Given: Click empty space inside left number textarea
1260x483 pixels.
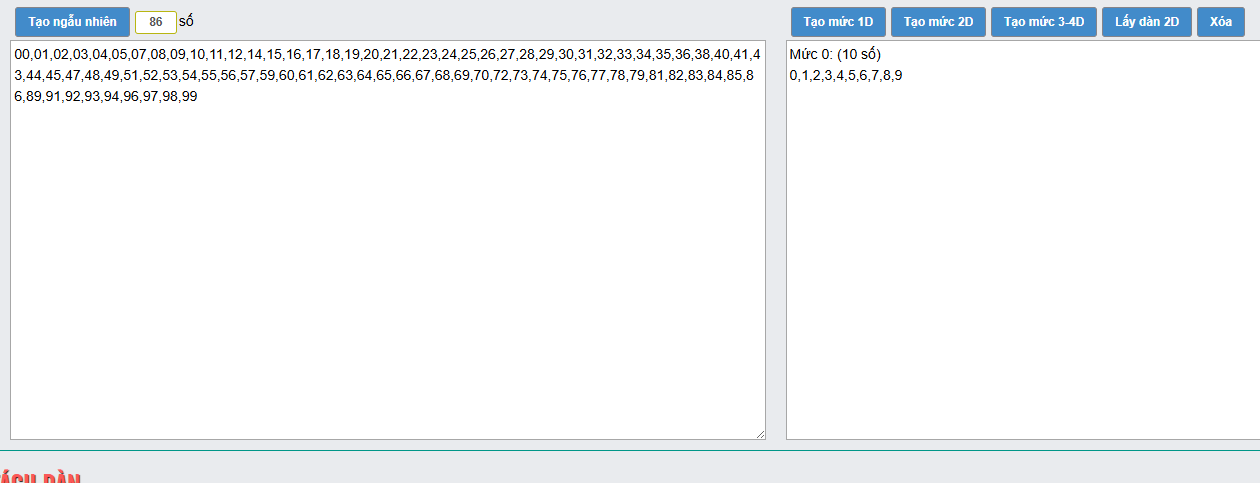Looking at the screenshot, I should click(388, 270).
